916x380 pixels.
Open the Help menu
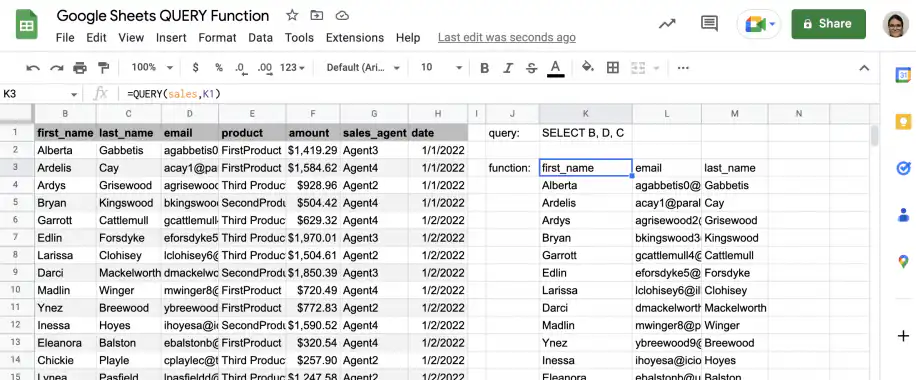(408, 37)
